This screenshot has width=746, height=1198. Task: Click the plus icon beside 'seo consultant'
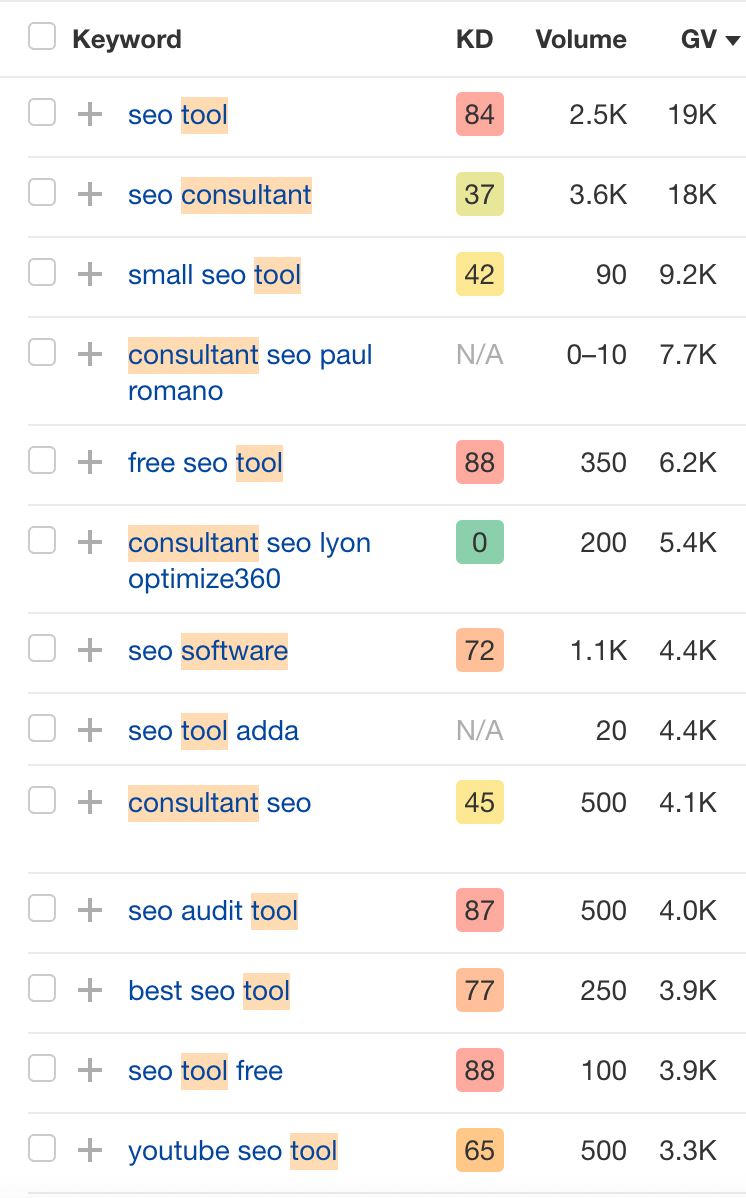pos(89,193)
